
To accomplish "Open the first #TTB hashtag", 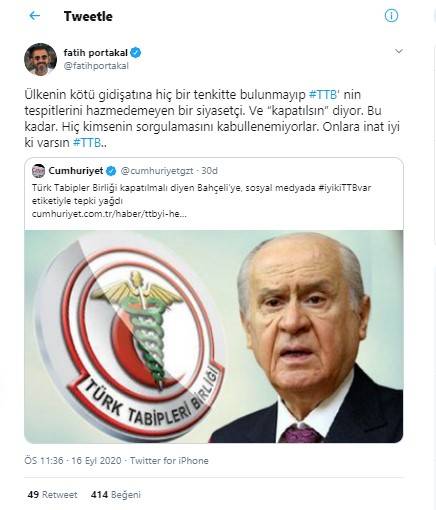I will click(323, 95).
